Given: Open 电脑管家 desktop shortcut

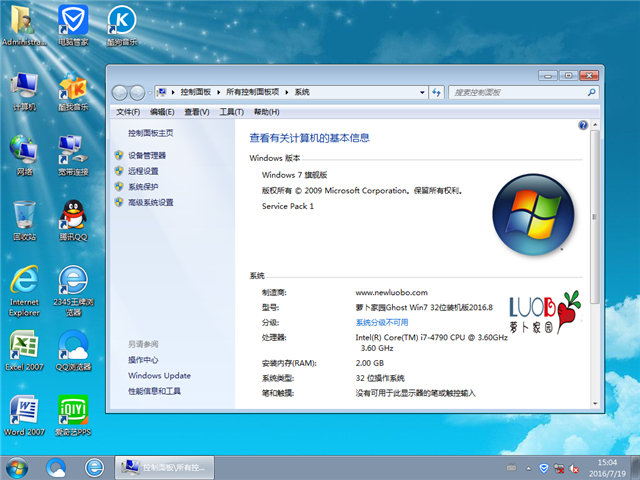Looking at the screenshot, I should (73, 24).
